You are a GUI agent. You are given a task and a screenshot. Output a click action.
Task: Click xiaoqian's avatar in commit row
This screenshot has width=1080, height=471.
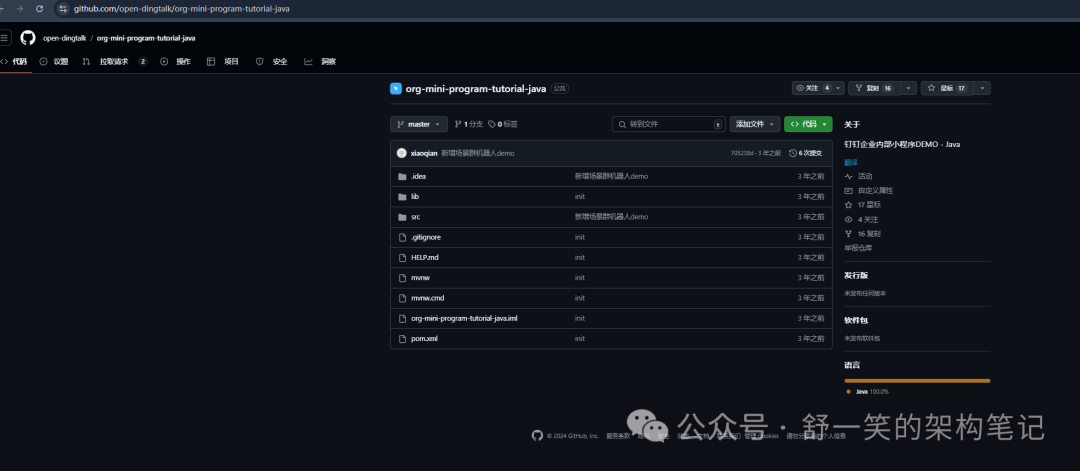(402, 153)
